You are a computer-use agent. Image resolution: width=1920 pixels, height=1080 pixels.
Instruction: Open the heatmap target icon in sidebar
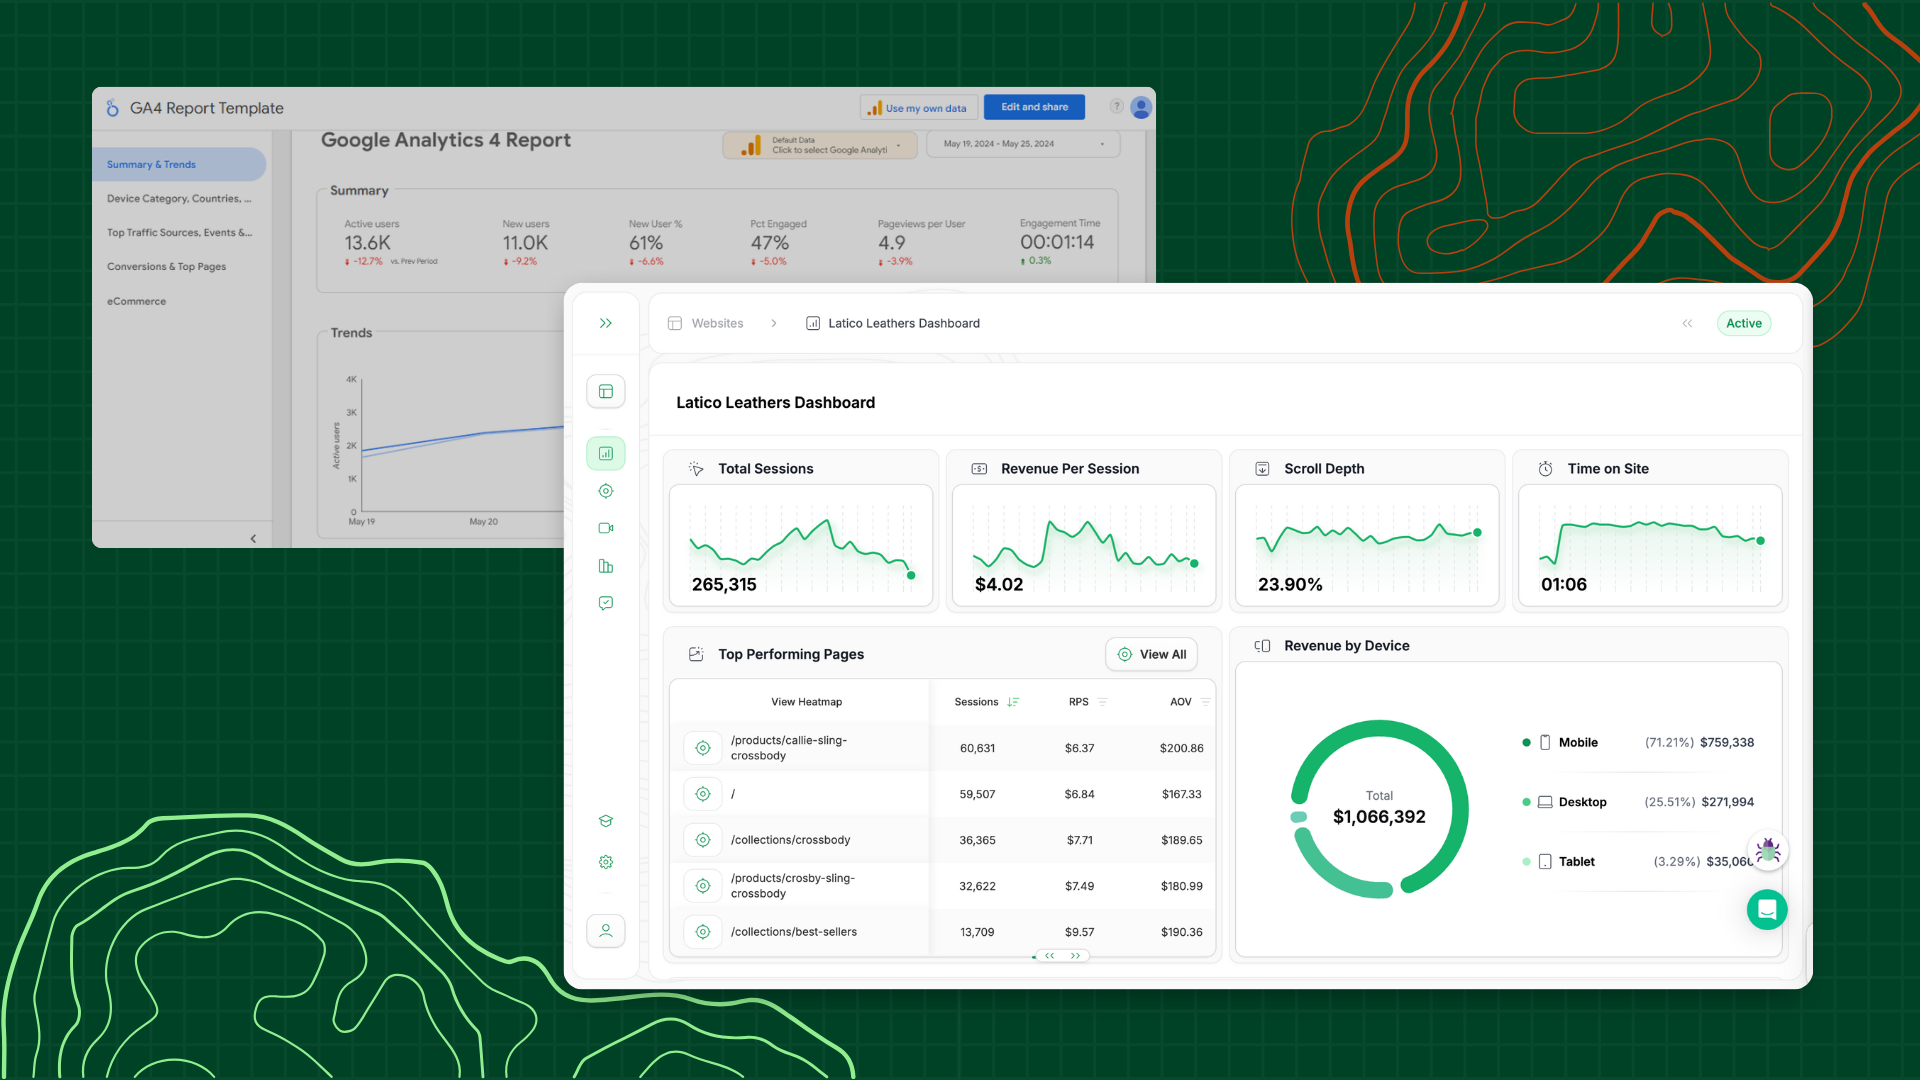click(x=606, y=491)
